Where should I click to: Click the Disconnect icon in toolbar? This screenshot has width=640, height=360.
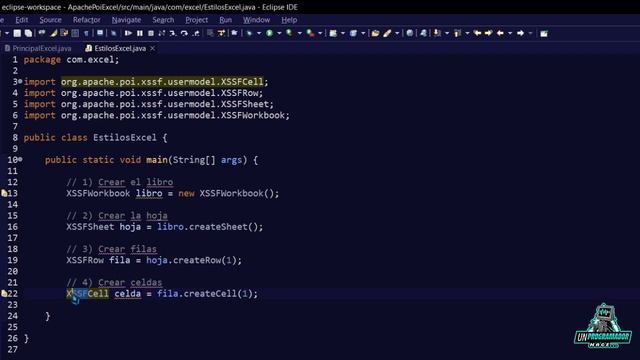pyautogui.click(x=162, y=33)
